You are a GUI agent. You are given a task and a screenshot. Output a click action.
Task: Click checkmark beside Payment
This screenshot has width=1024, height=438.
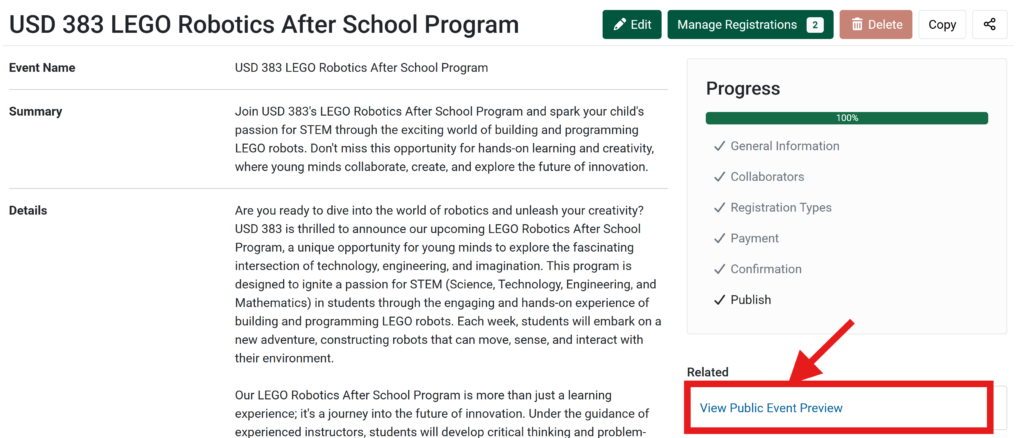(719, 239)
